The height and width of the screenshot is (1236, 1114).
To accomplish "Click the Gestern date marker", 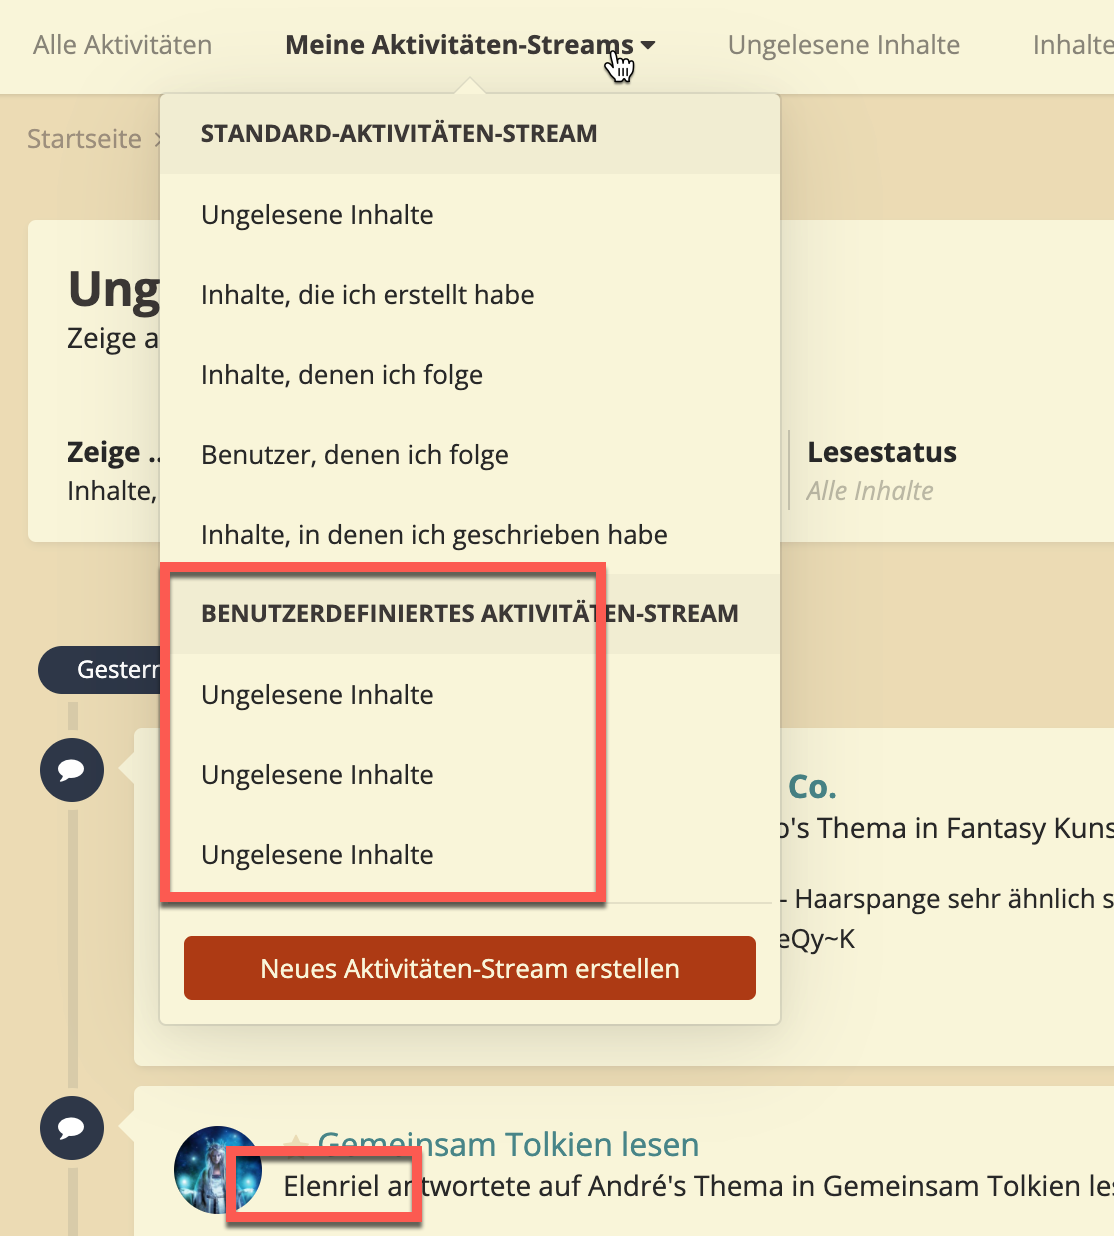I will (x=100, y=670).
